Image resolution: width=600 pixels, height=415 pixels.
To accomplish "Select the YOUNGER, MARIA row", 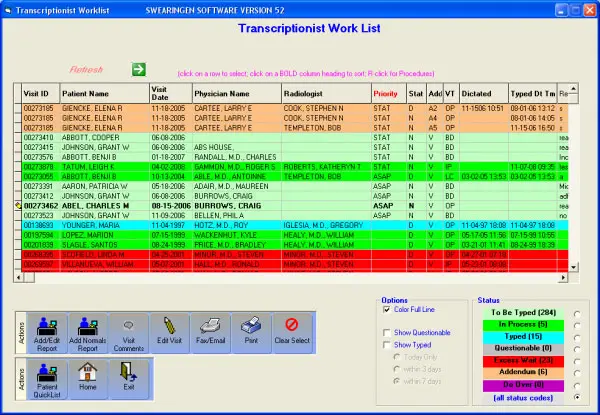I will pyautogui.click(x=295, y=225).
